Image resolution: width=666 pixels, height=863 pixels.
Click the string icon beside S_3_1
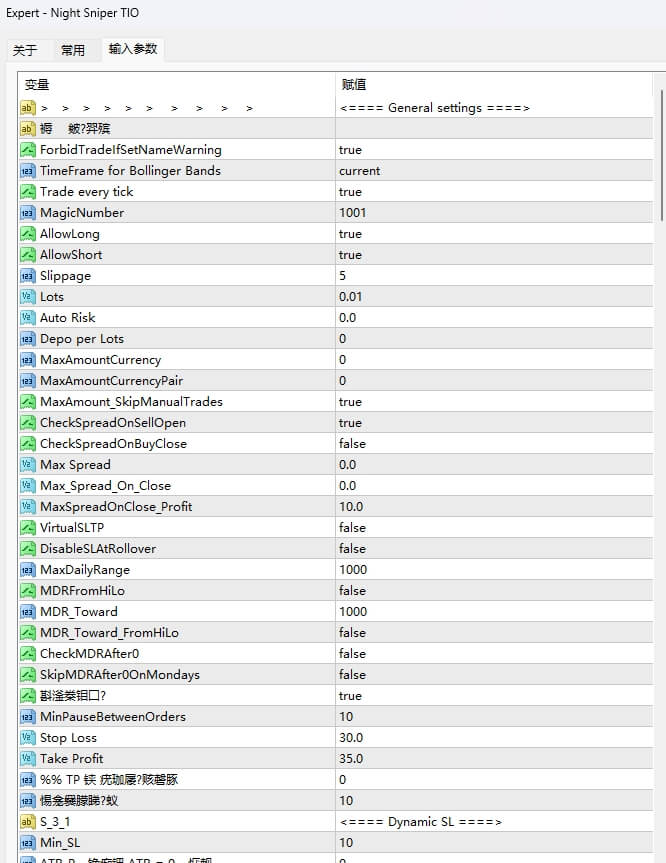pos(28,822)
